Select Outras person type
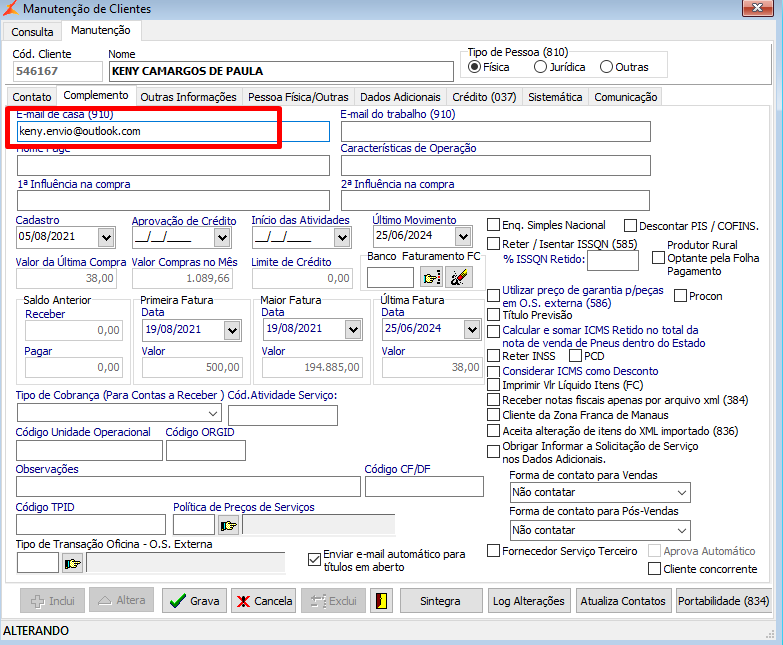 606,66
